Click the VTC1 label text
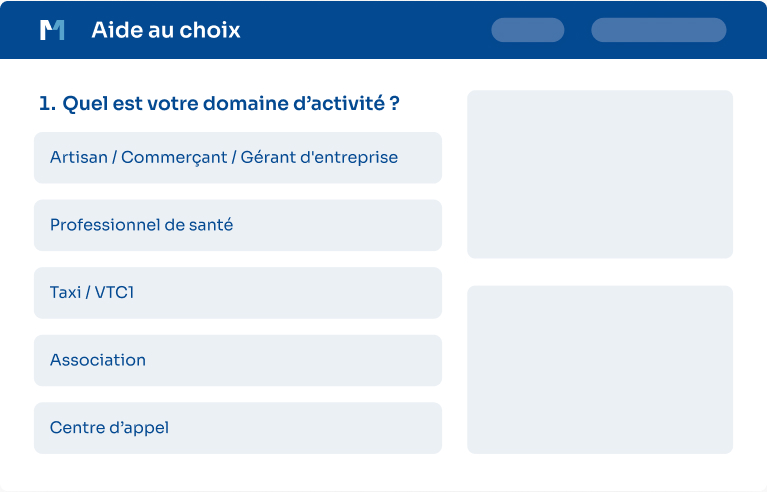The height and width of the screenshot is (492, 767). [114, 292]
